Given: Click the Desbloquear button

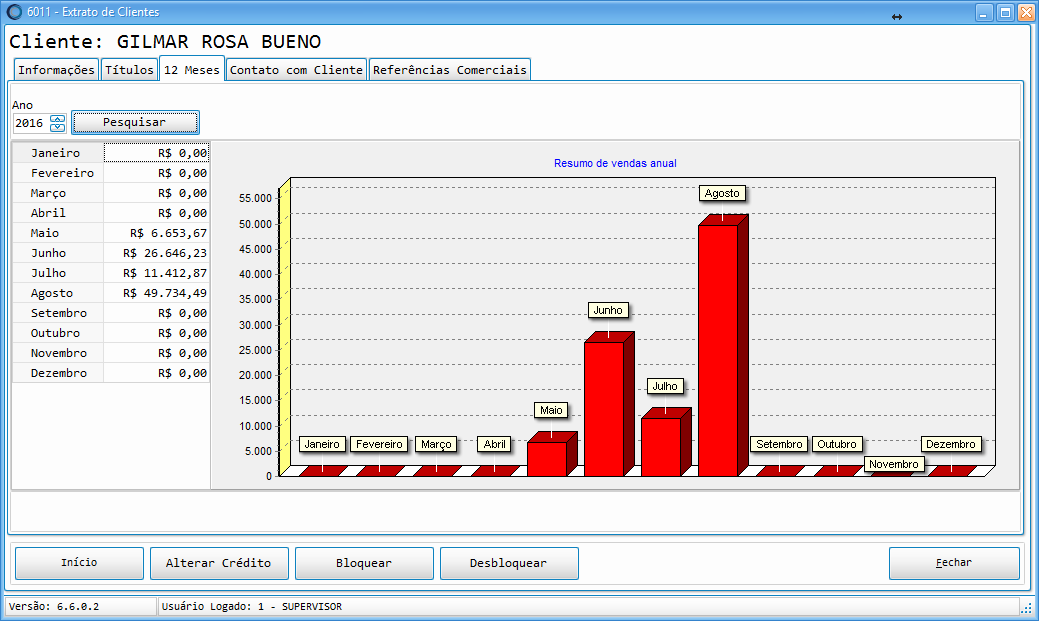Looking at the screenshot, I should tap(509, 563).
